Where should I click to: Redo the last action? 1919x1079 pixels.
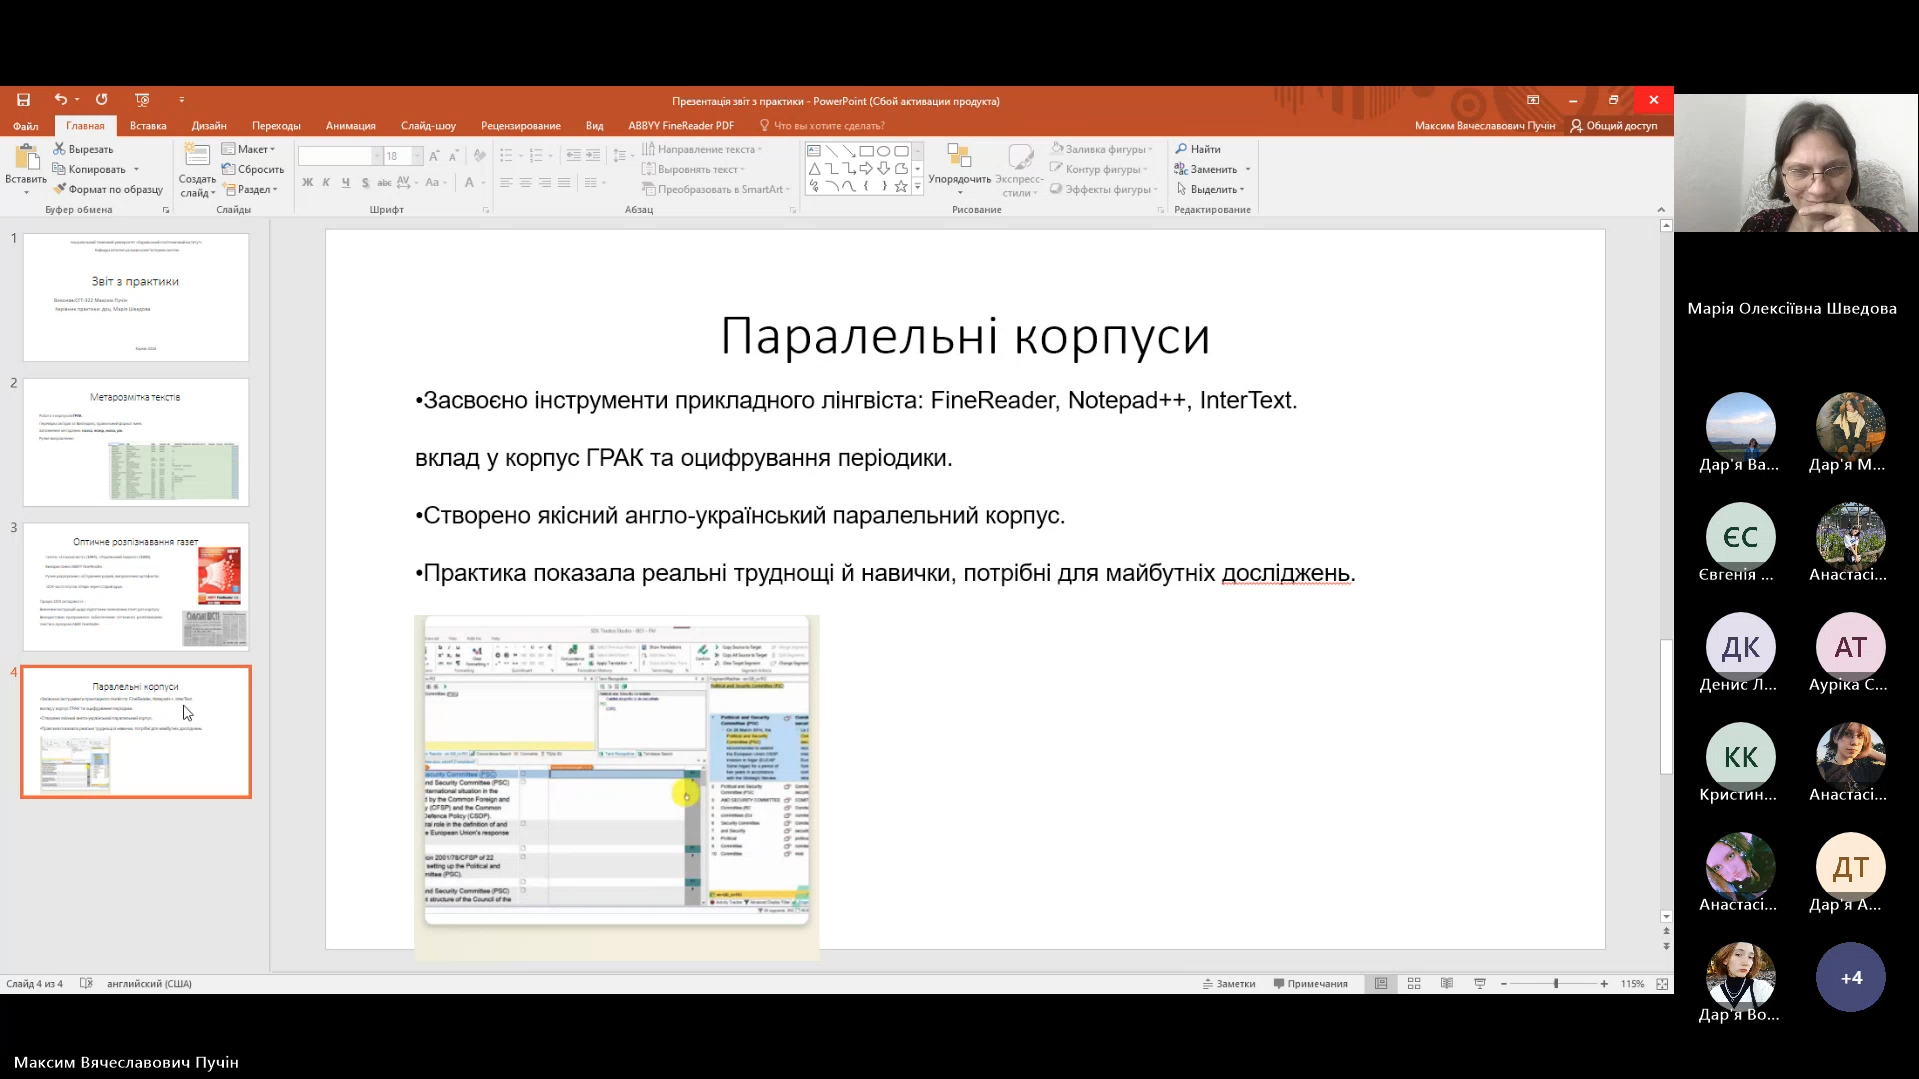pos(101,100)
